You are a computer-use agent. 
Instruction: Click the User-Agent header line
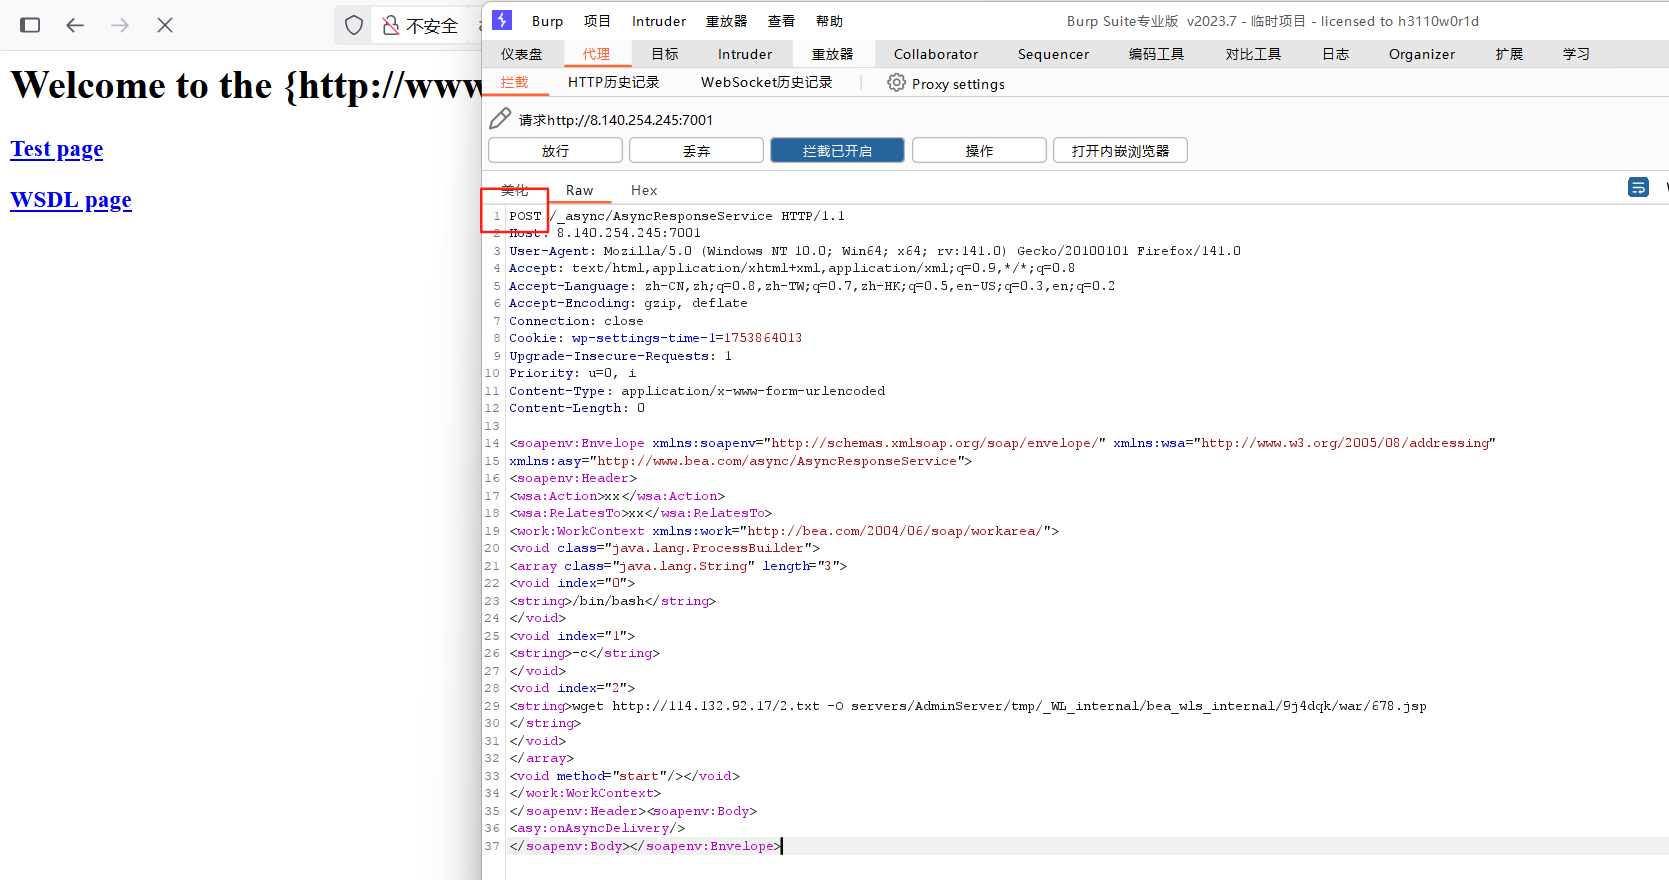click(x=875, y=251)
